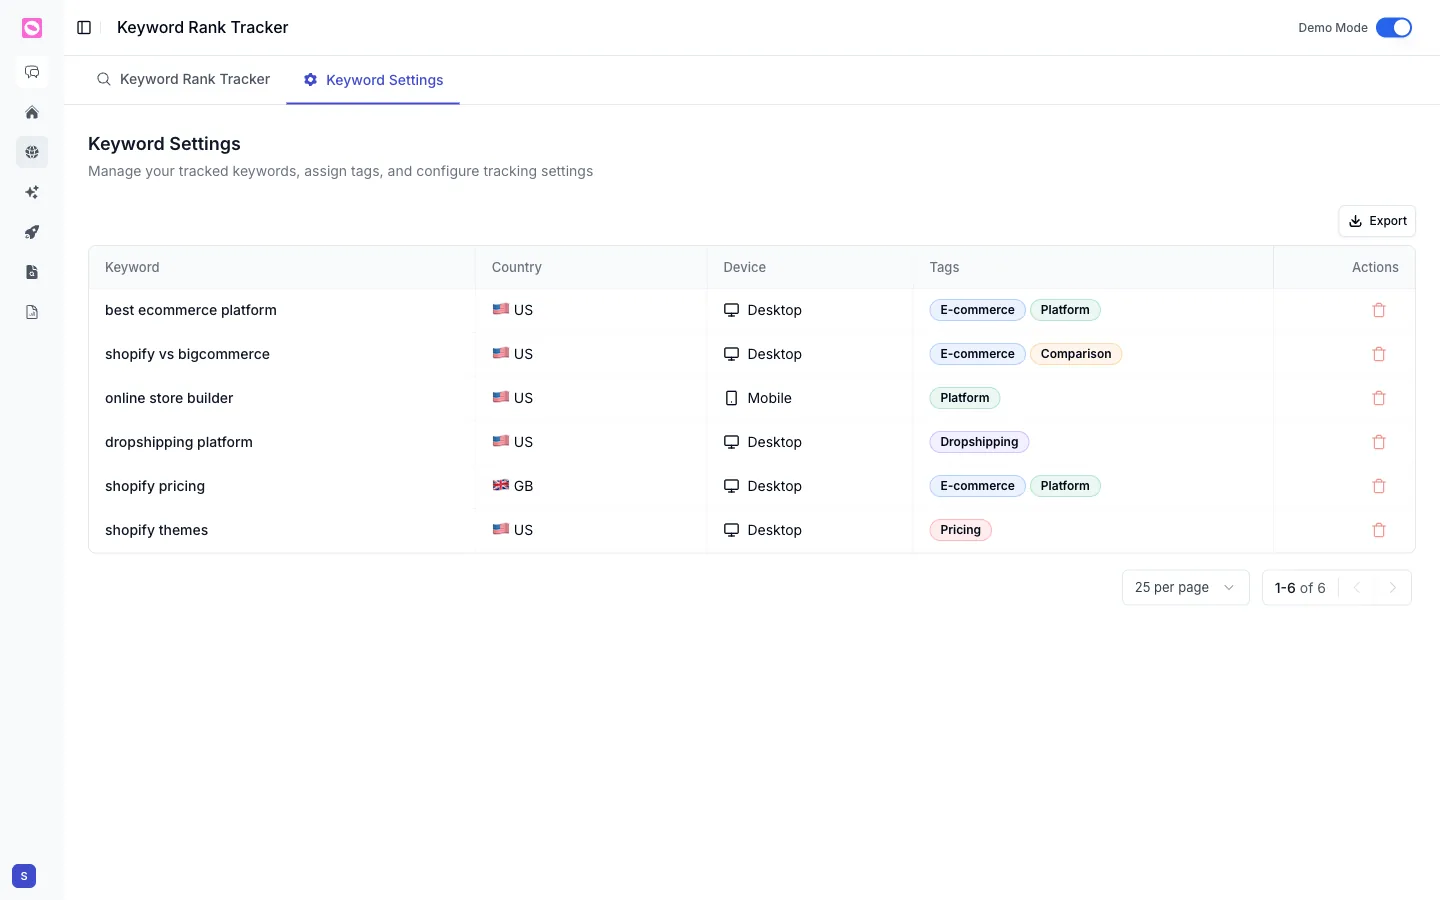Viewport: 1440px width, 900px height.
Task: Go to the next page arrow
Action: (x=1393, y=588)
